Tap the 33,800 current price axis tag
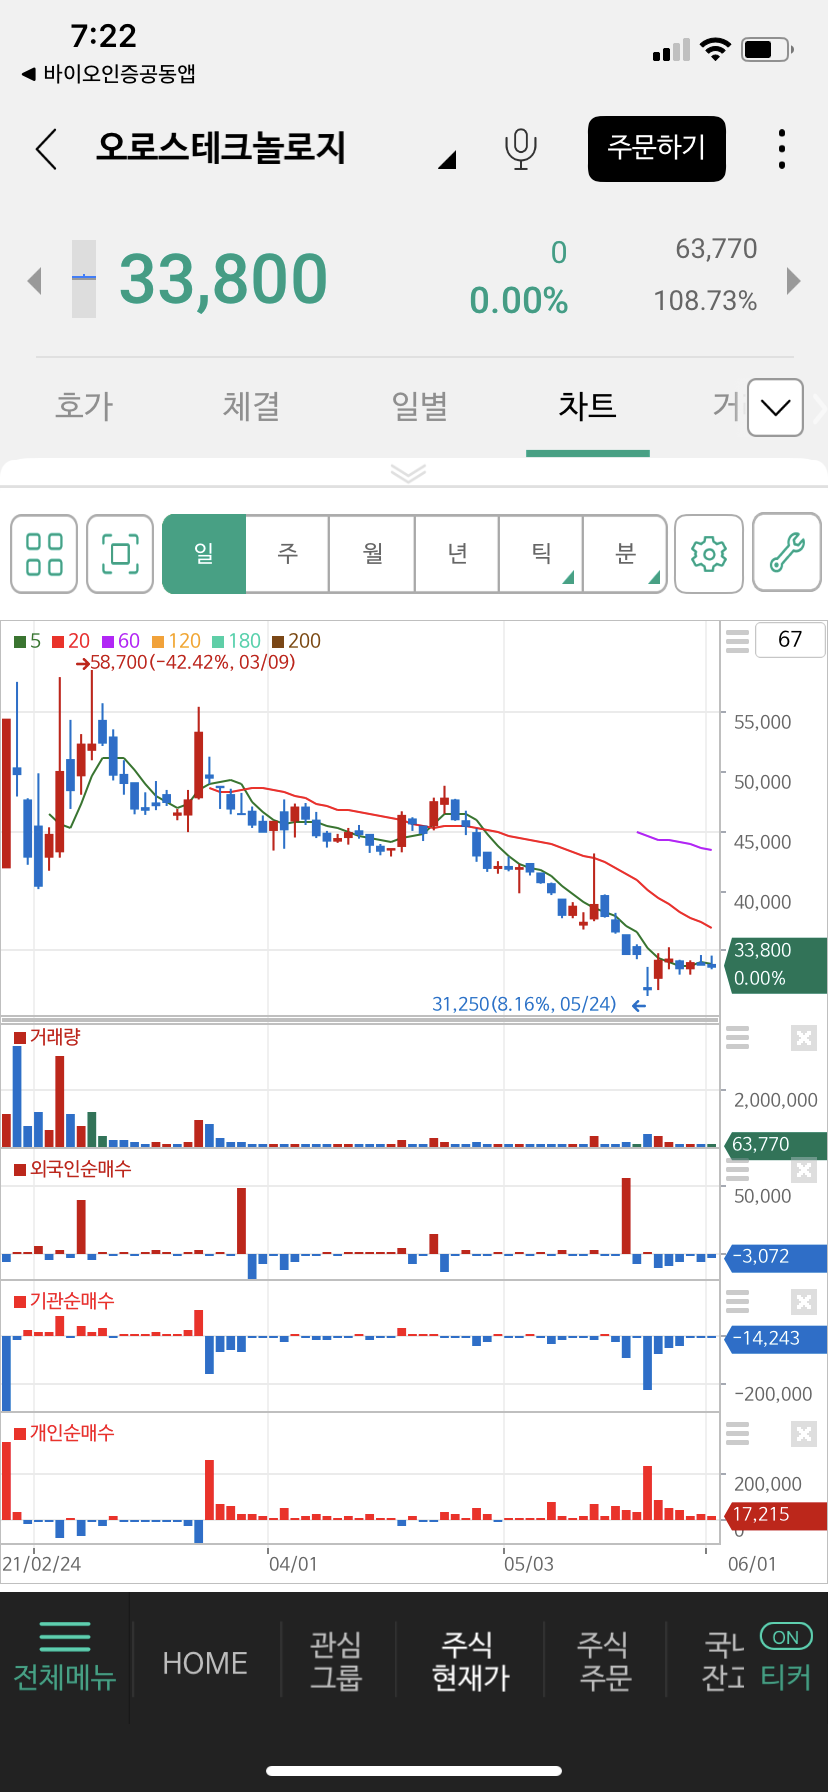Viewport: 828px width, 1792px height. click(776, 965)
